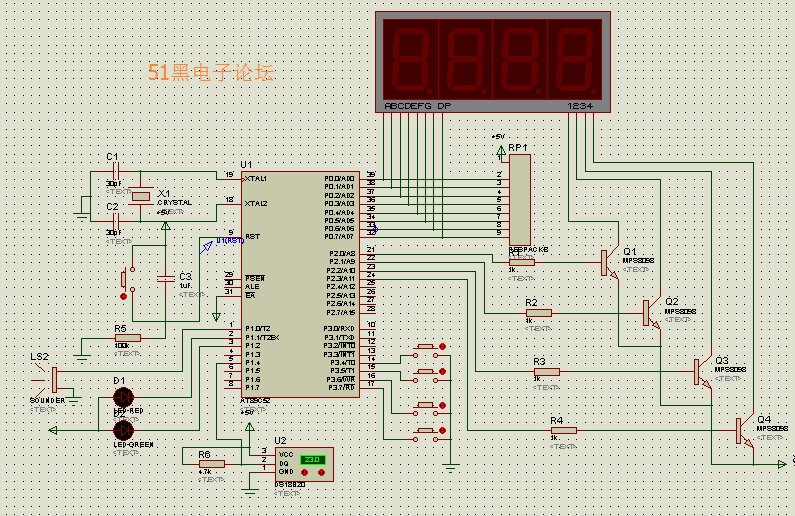Click the DS18B20 temperature decrease arrow
The image size is (795, 516).
pyautogui.click(x=304, y=472)
